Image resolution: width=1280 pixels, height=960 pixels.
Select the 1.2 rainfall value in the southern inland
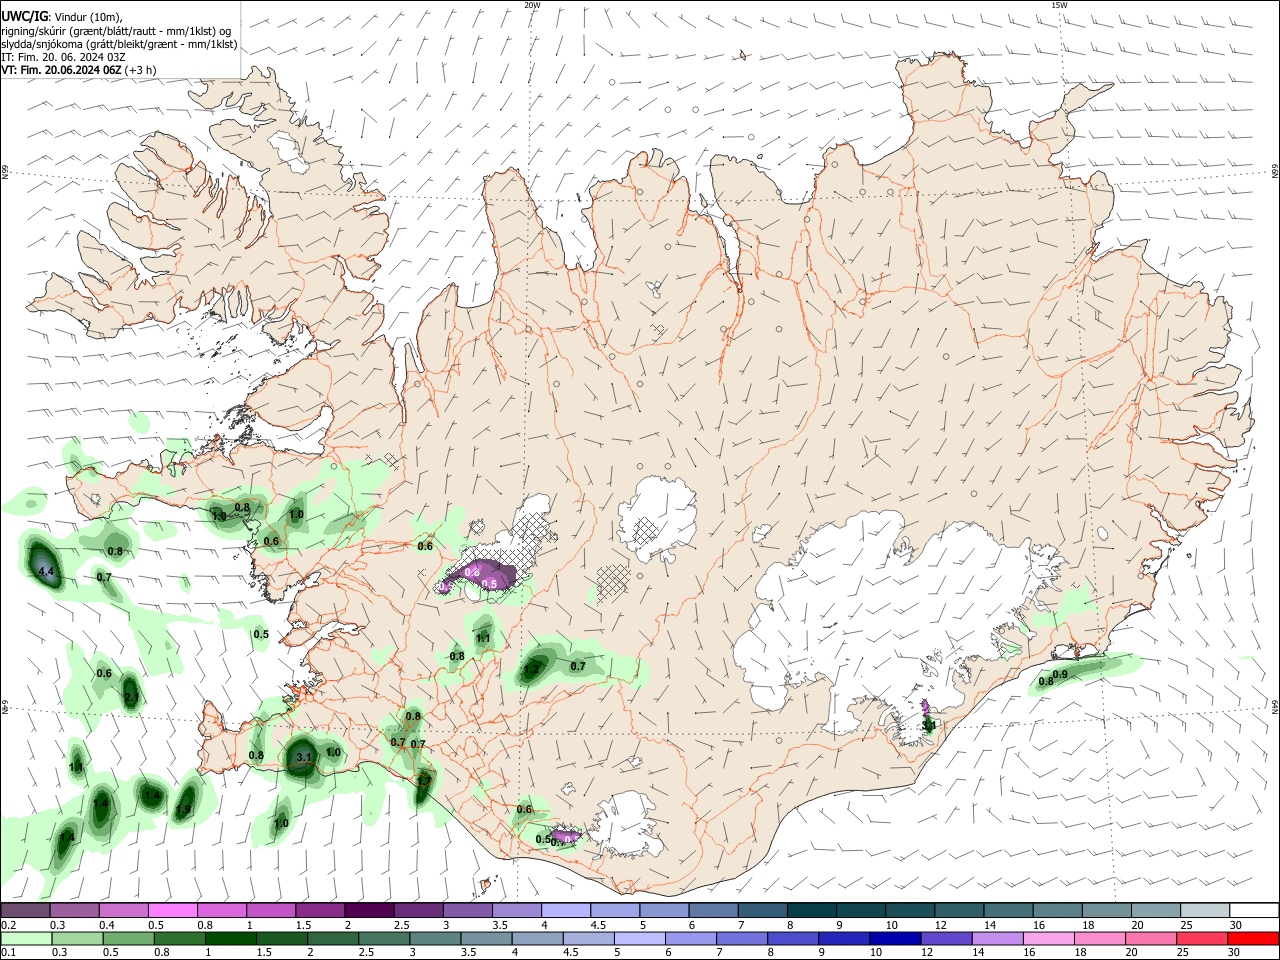tap(532, 668)
